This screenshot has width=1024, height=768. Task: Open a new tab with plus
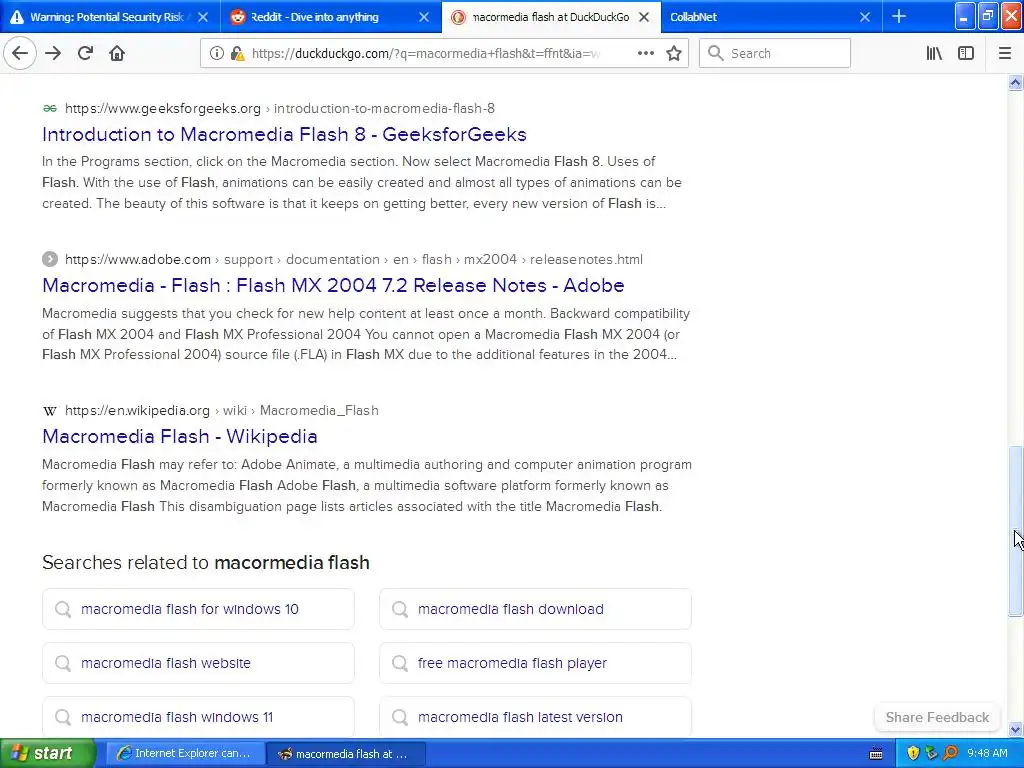(899, 16)
